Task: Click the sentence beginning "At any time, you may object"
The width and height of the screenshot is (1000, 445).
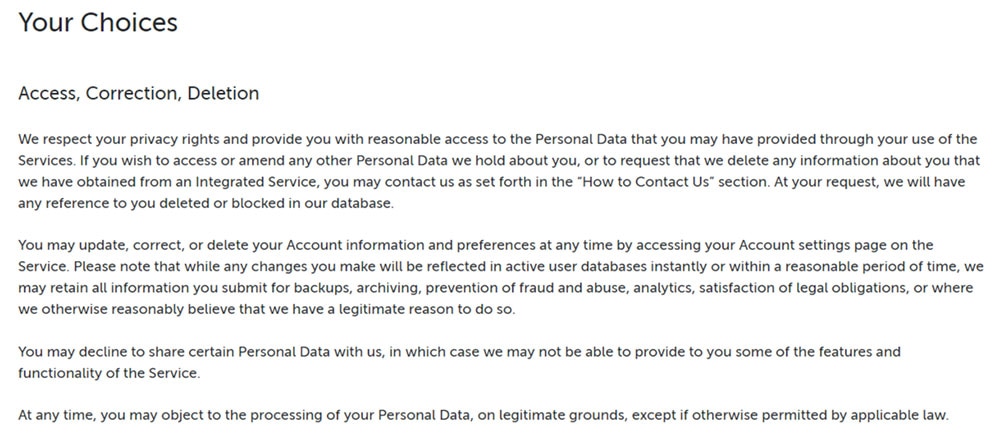Action: click(x=483, y=416)
